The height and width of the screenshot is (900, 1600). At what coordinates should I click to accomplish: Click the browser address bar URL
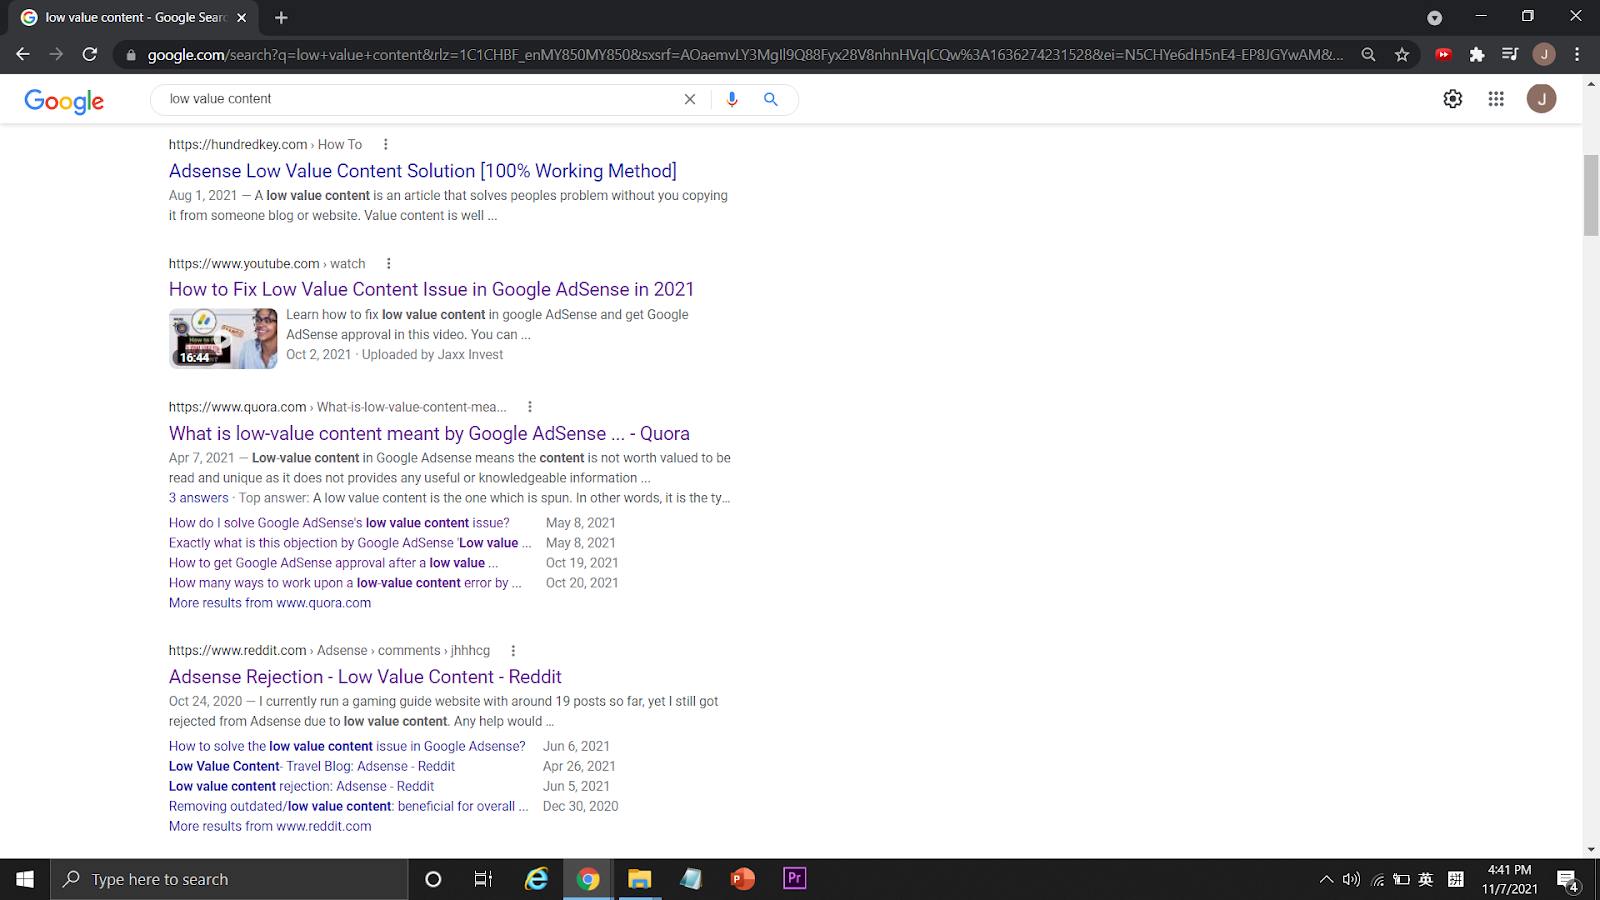point(745,55)
